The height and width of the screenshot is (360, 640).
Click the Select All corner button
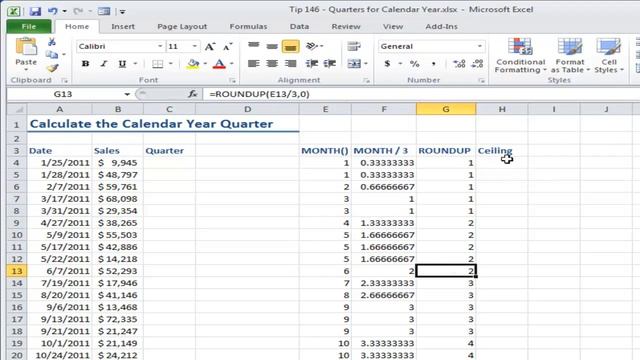pyautogui.click(x=17, y=109)
